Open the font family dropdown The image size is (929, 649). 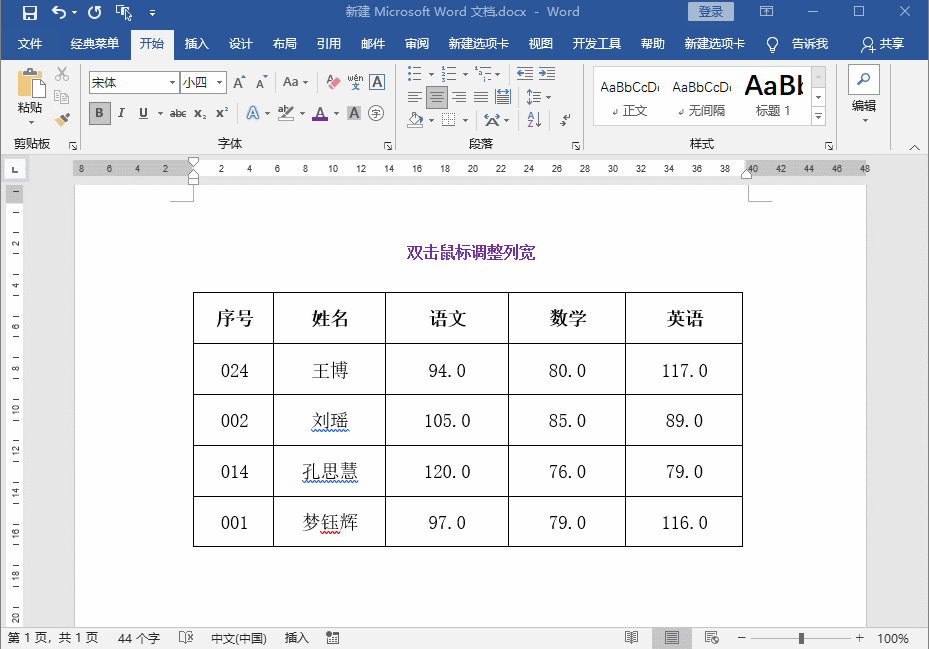click(x=172, y=83)
